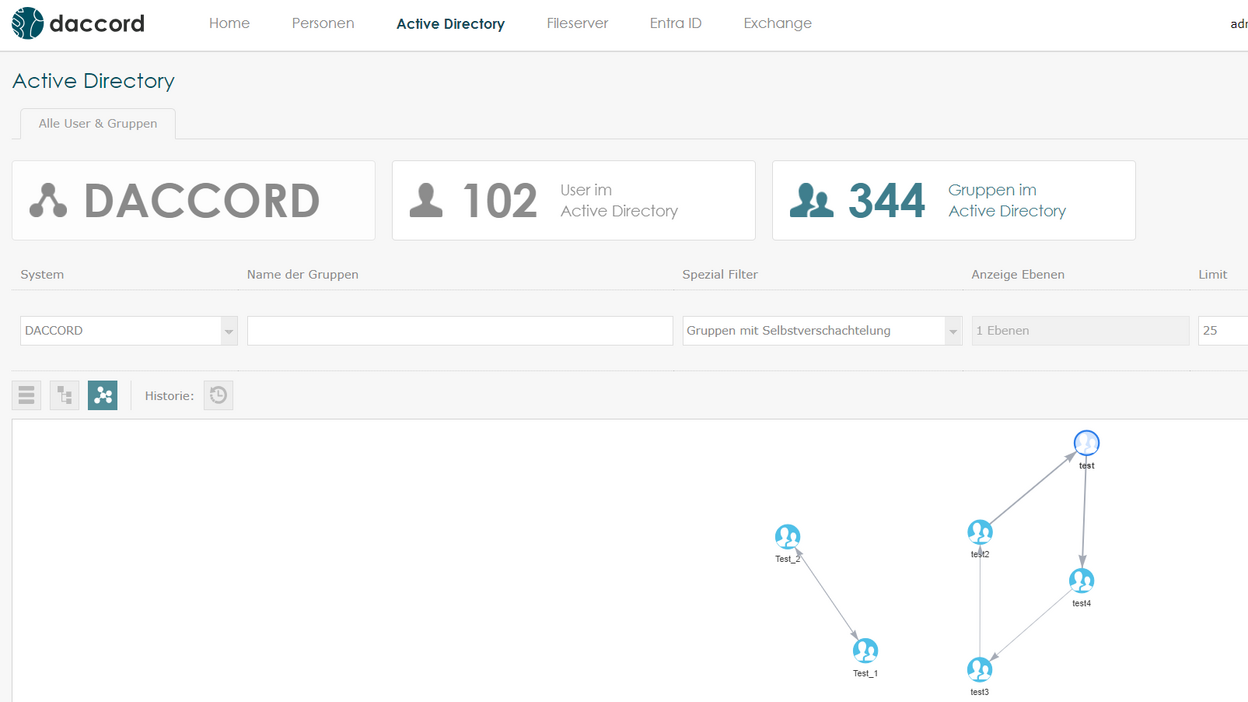Click the DACCORD domain card
This screenshot has width=1248, height=702.
193,200
